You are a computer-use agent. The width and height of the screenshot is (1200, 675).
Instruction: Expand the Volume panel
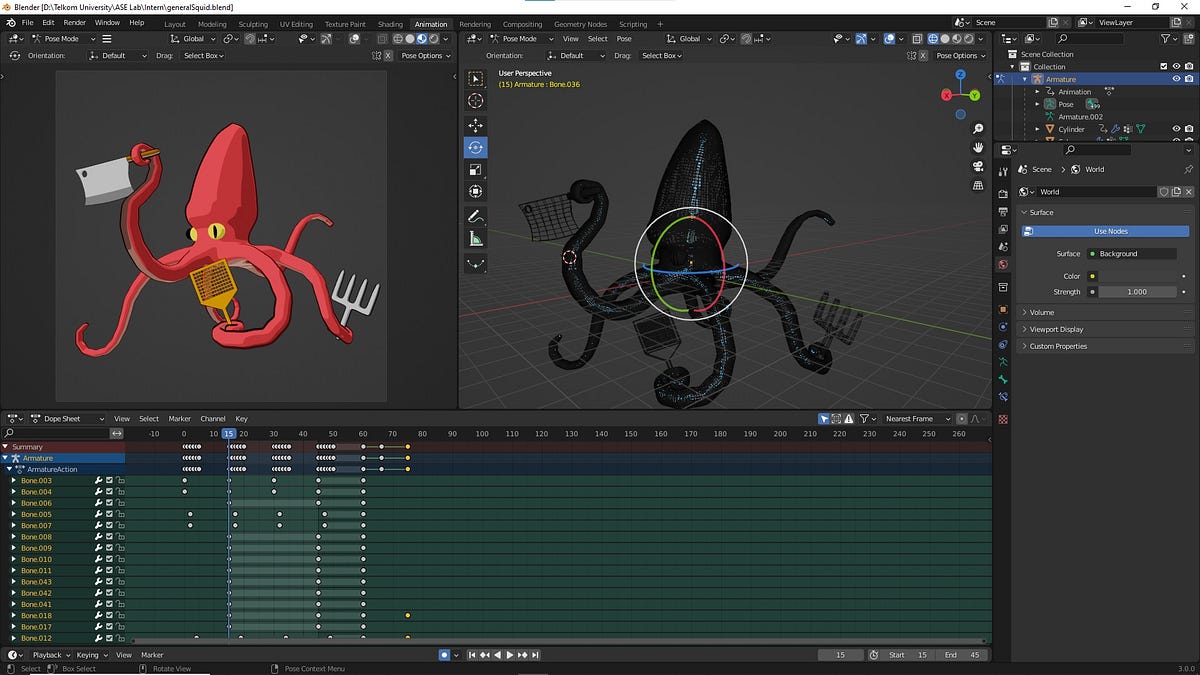click(x=1042, y=312)
